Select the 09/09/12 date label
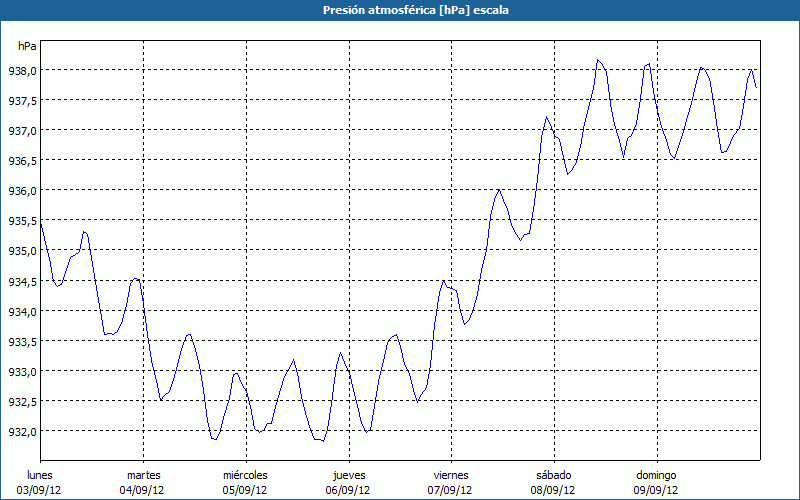Image resolution: width=800 pixels, height=500 pixels. (656, 490)
